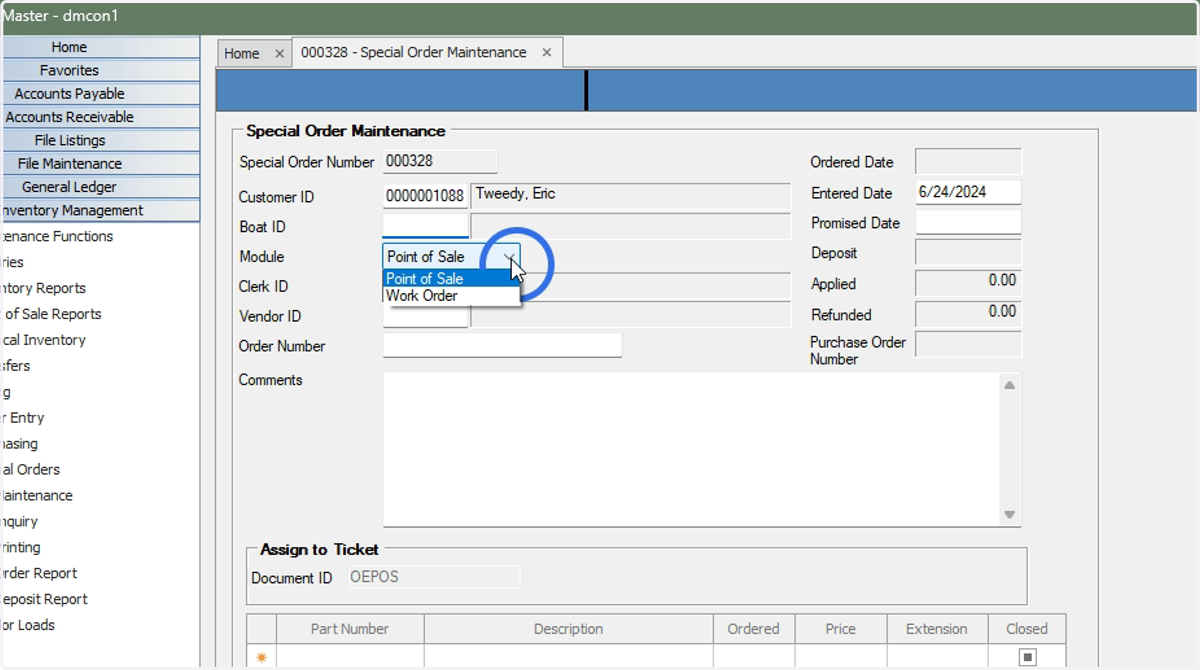Close the Home tab
The width and height of the screenshot is (1200, 670).
[279, 54]
